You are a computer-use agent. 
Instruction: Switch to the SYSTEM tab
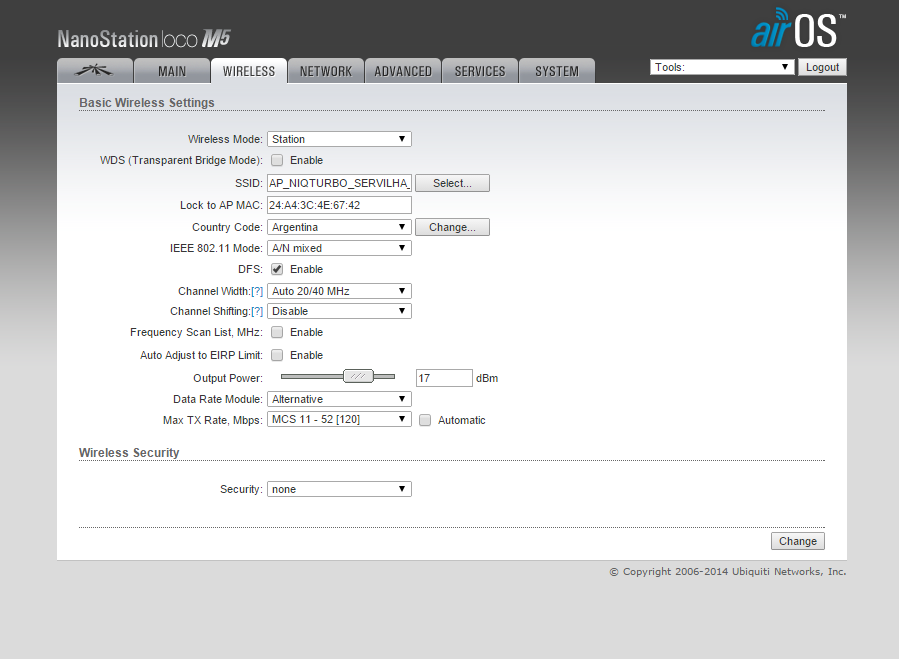coord(557,71)
